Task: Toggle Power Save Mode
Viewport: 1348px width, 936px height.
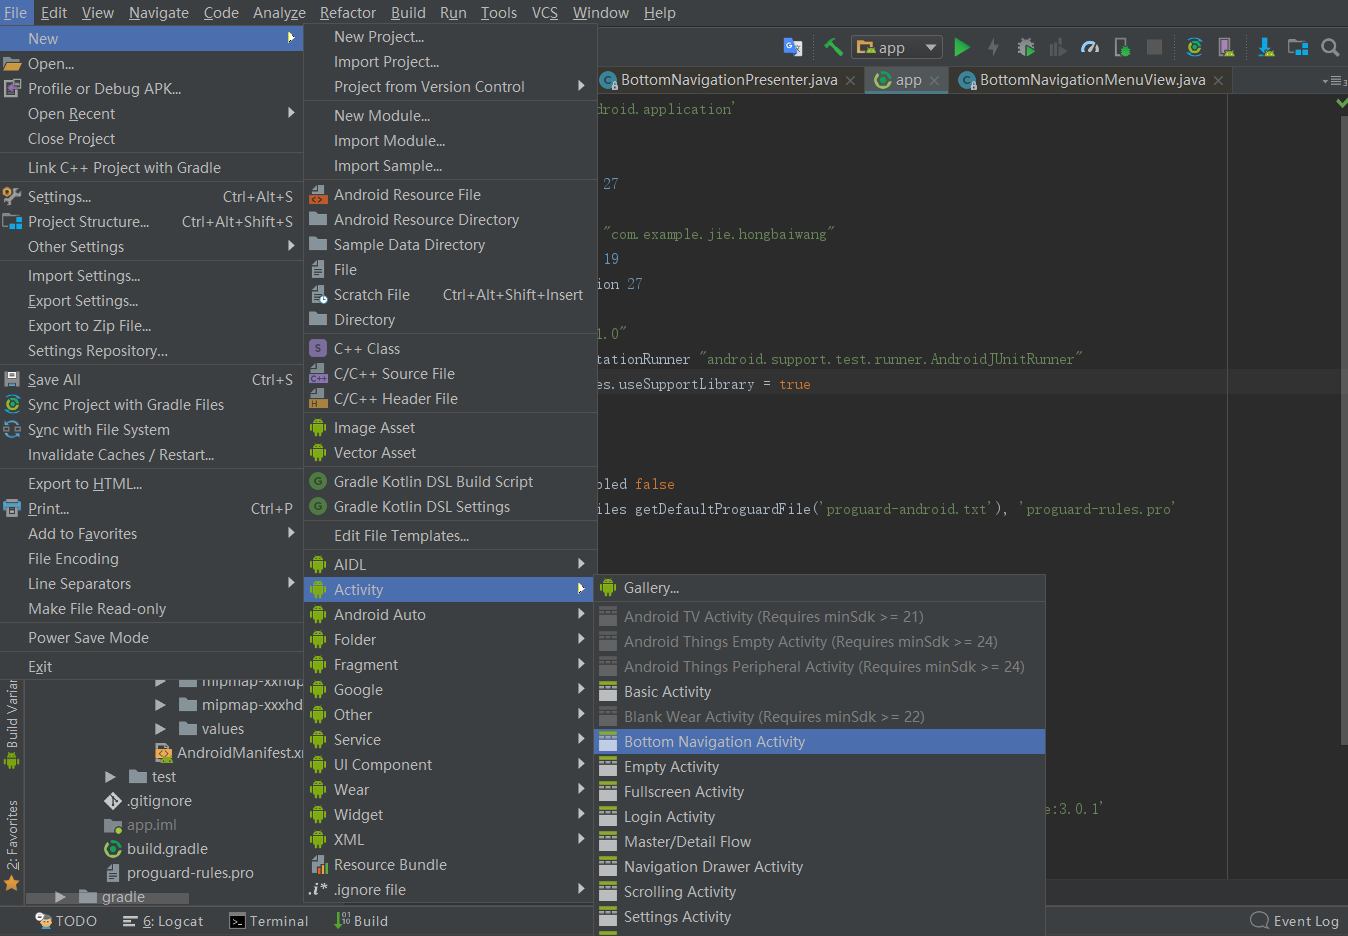Action: pos(151,638)
